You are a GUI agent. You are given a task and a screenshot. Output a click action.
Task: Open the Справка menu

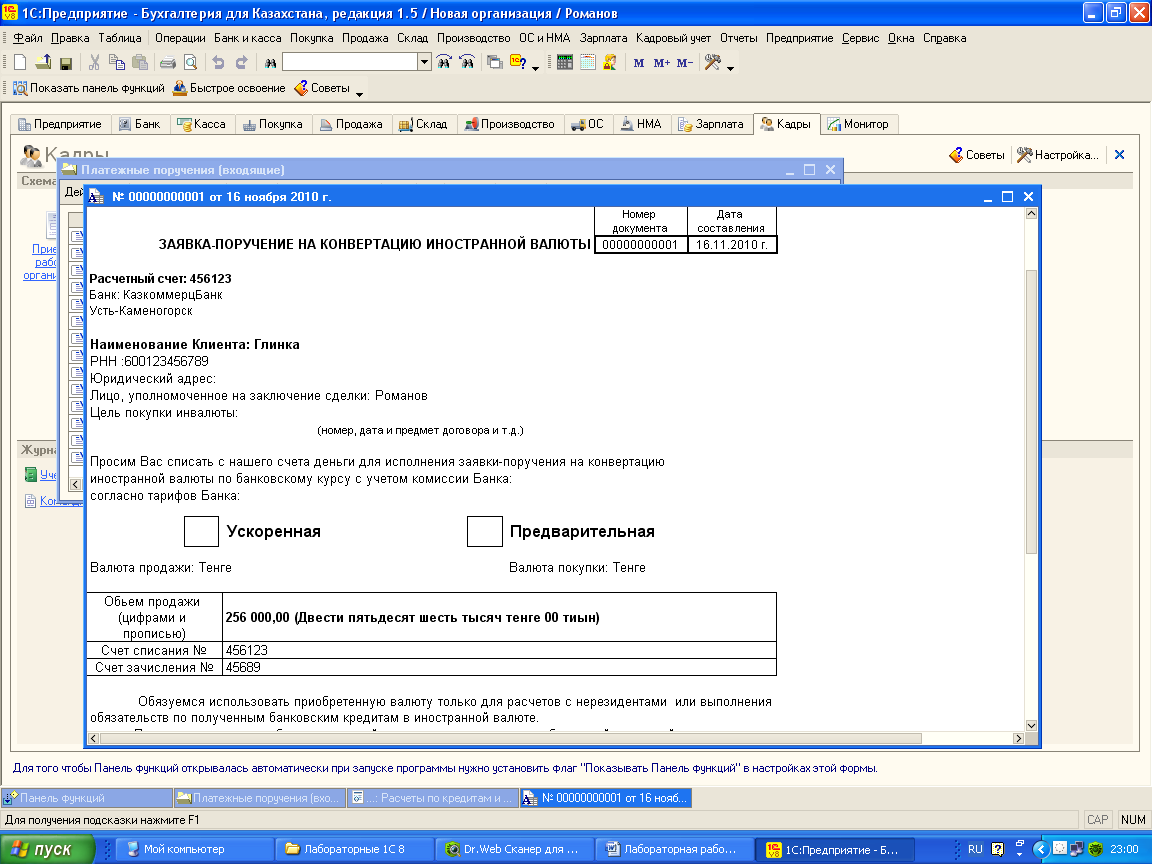tap(944, 38)
